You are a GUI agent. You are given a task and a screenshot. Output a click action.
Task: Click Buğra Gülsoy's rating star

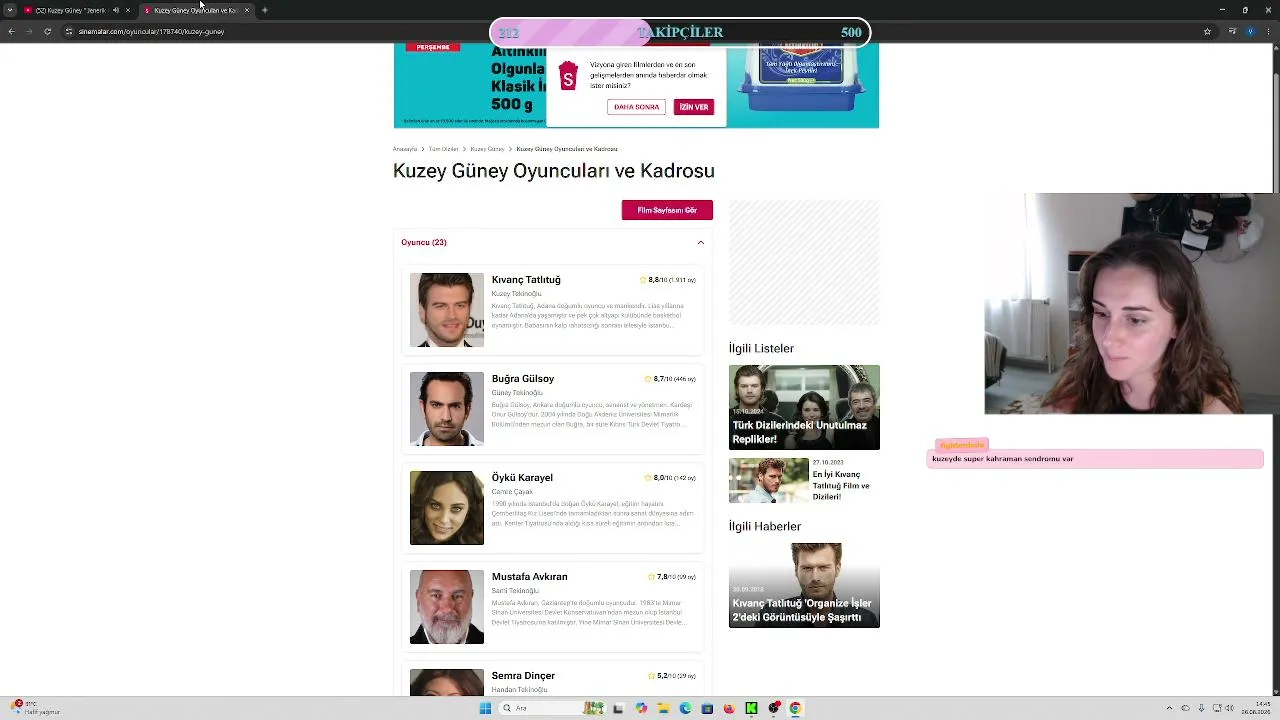pos(648,379)
